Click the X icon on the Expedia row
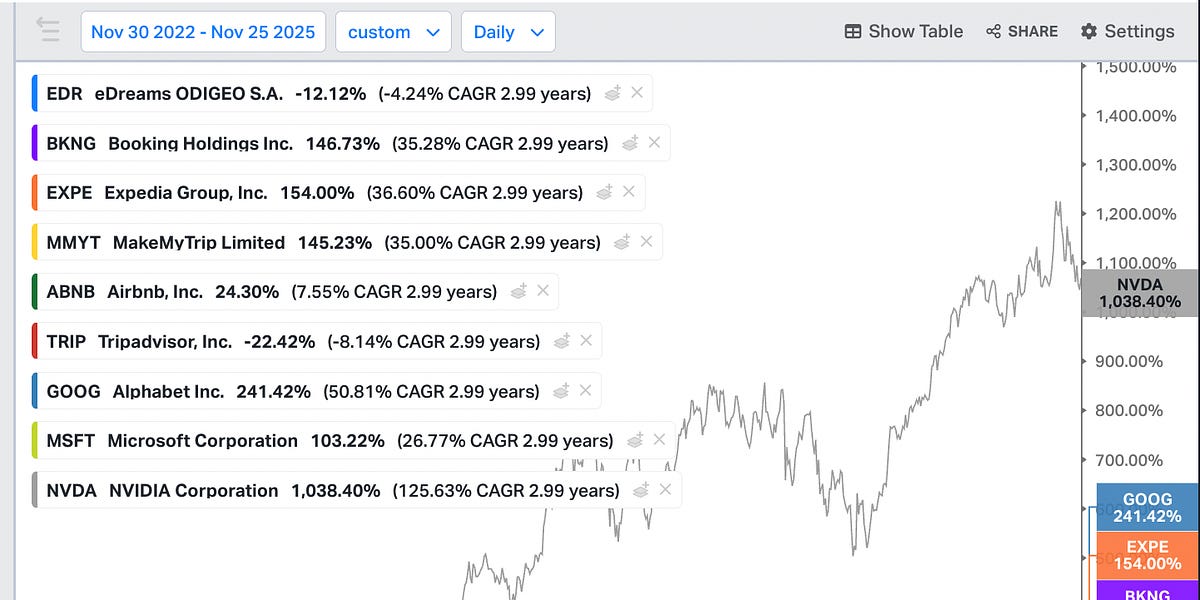Image resolution: width=1200 pixels, height=600 pixels. click(629, 192)
